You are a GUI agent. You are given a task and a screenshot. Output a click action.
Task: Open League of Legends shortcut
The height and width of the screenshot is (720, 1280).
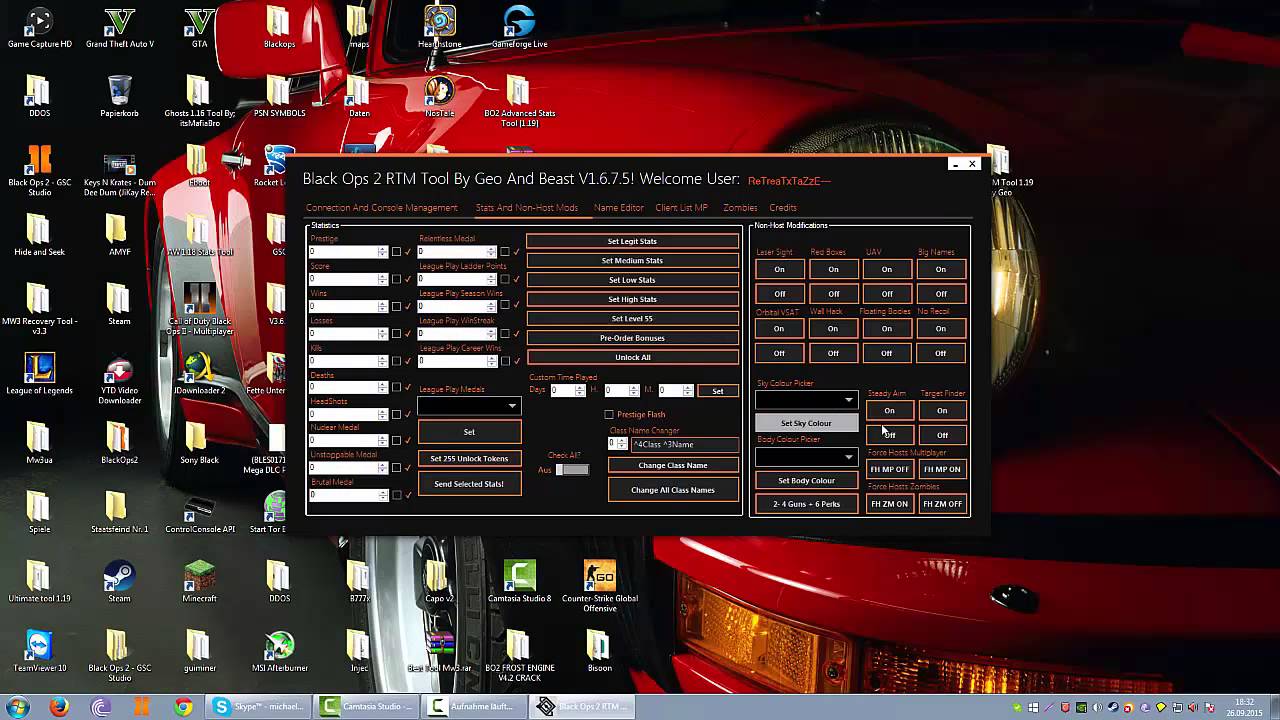(x=39, y=374)
